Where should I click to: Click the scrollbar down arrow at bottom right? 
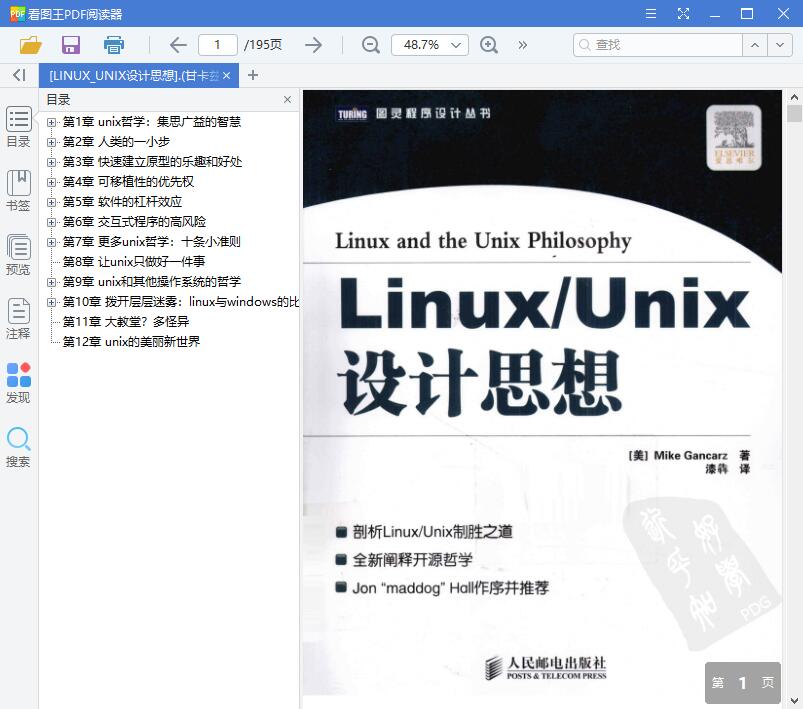[794, 701]
